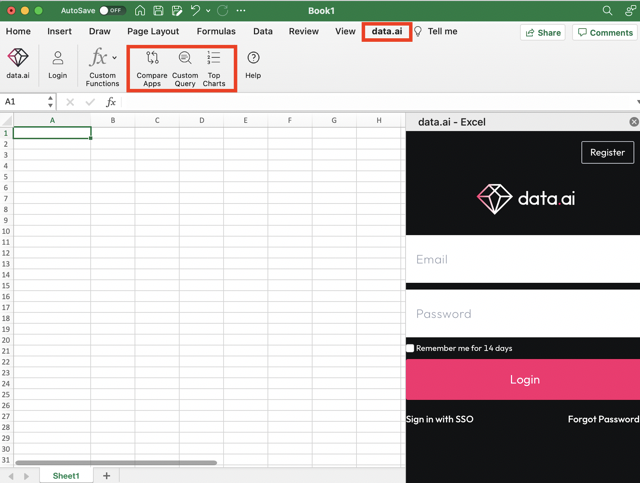
Task: Click the Save icon in title bar
Action: [158, 11]
